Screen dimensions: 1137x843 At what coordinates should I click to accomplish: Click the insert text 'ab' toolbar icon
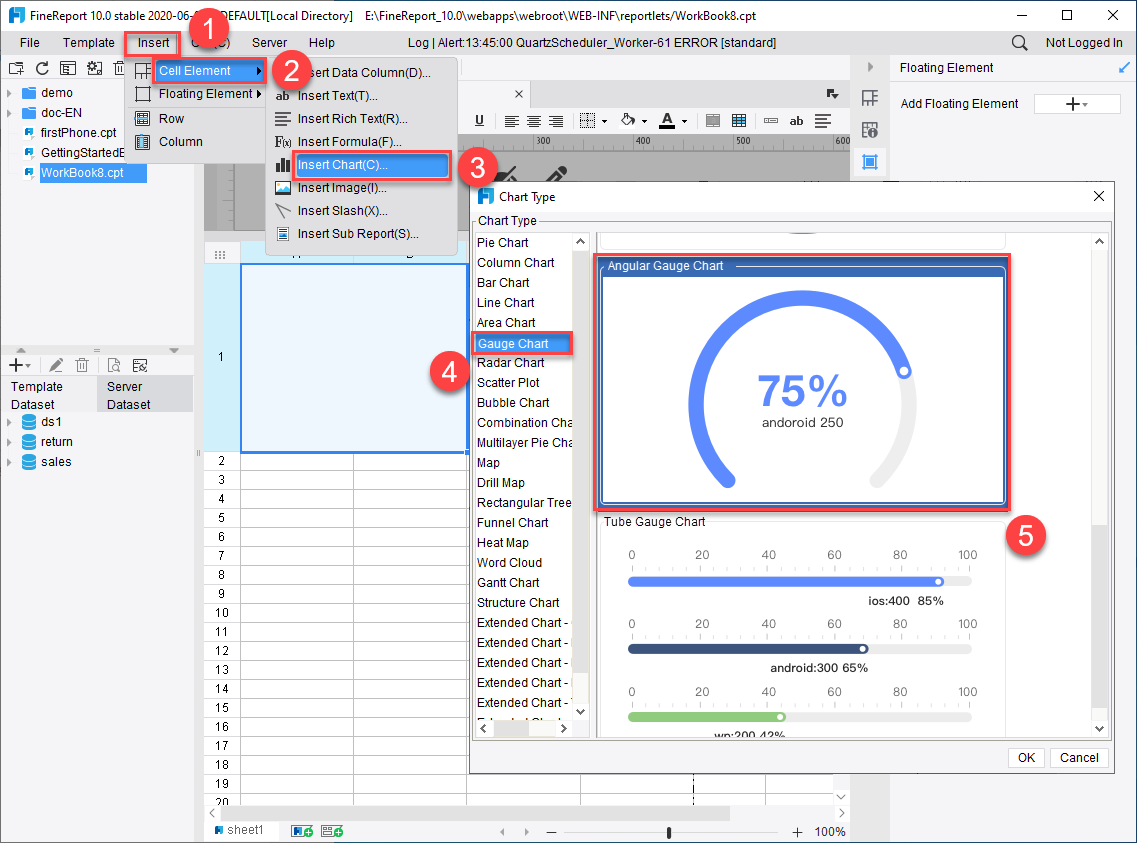point(796,121)
